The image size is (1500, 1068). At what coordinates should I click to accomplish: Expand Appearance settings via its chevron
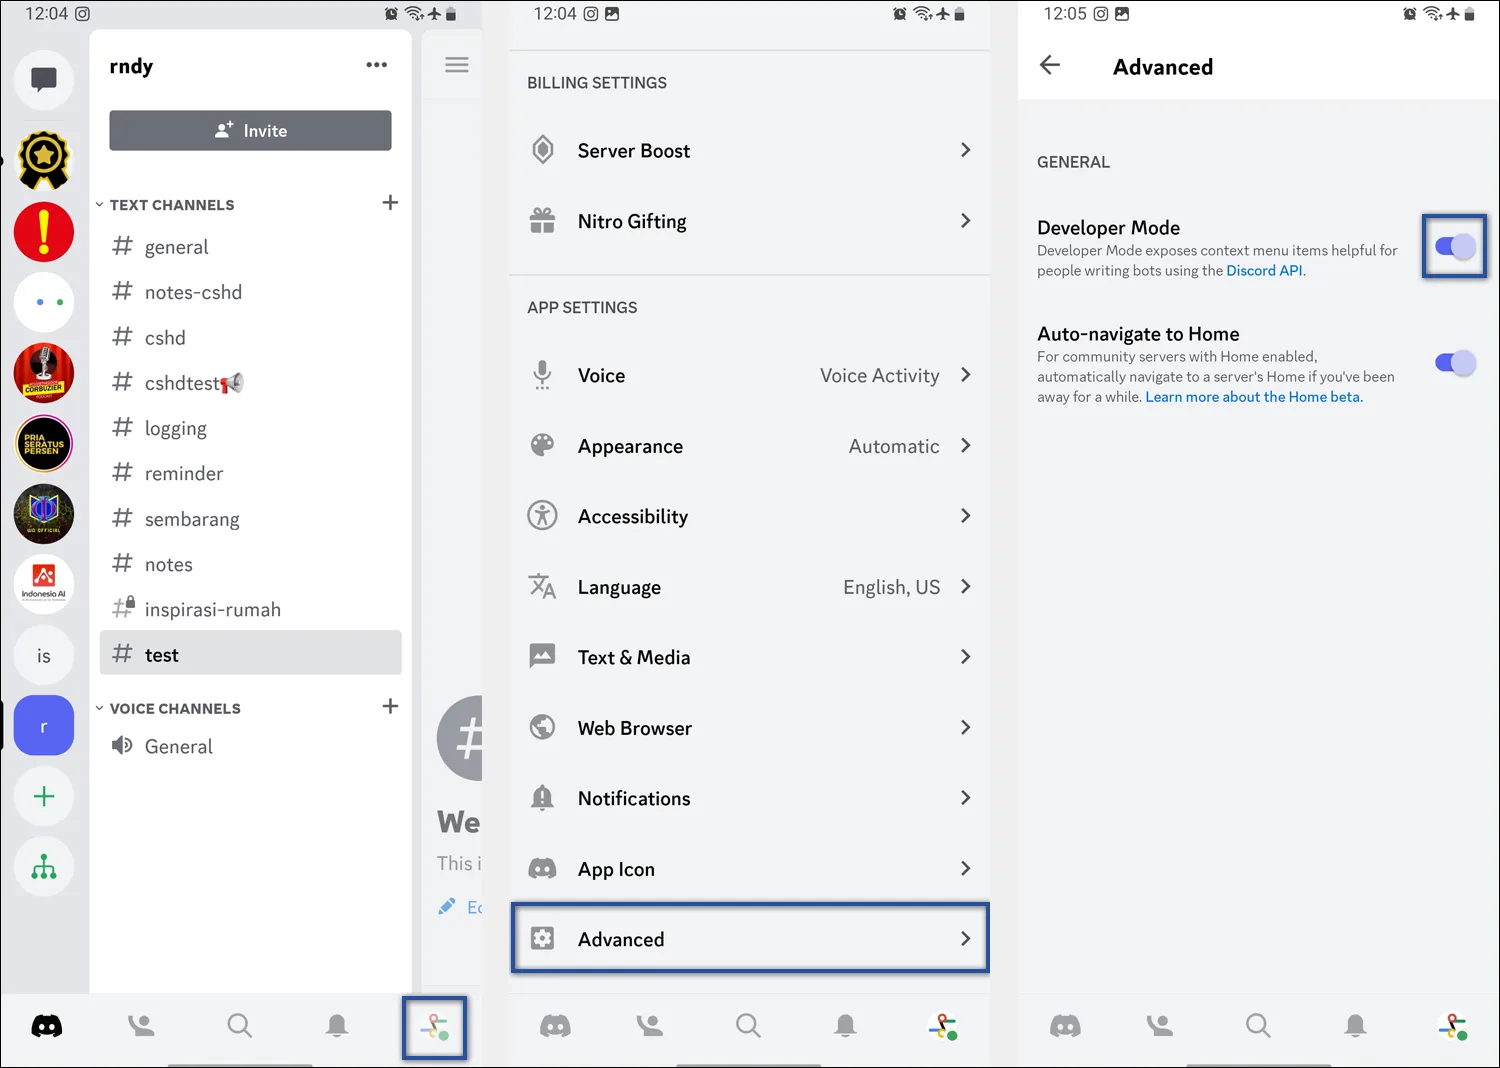pos(965,446)
